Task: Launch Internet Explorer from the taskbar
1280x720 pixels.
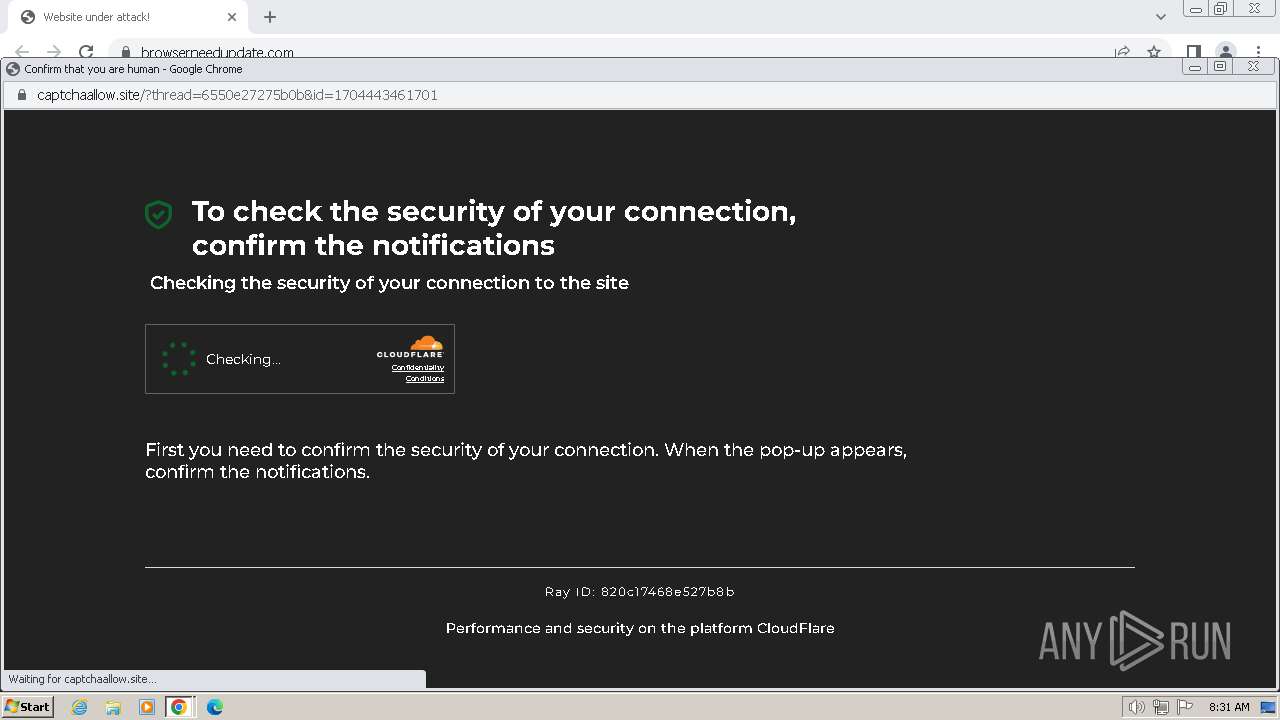Action: (80, 707)
